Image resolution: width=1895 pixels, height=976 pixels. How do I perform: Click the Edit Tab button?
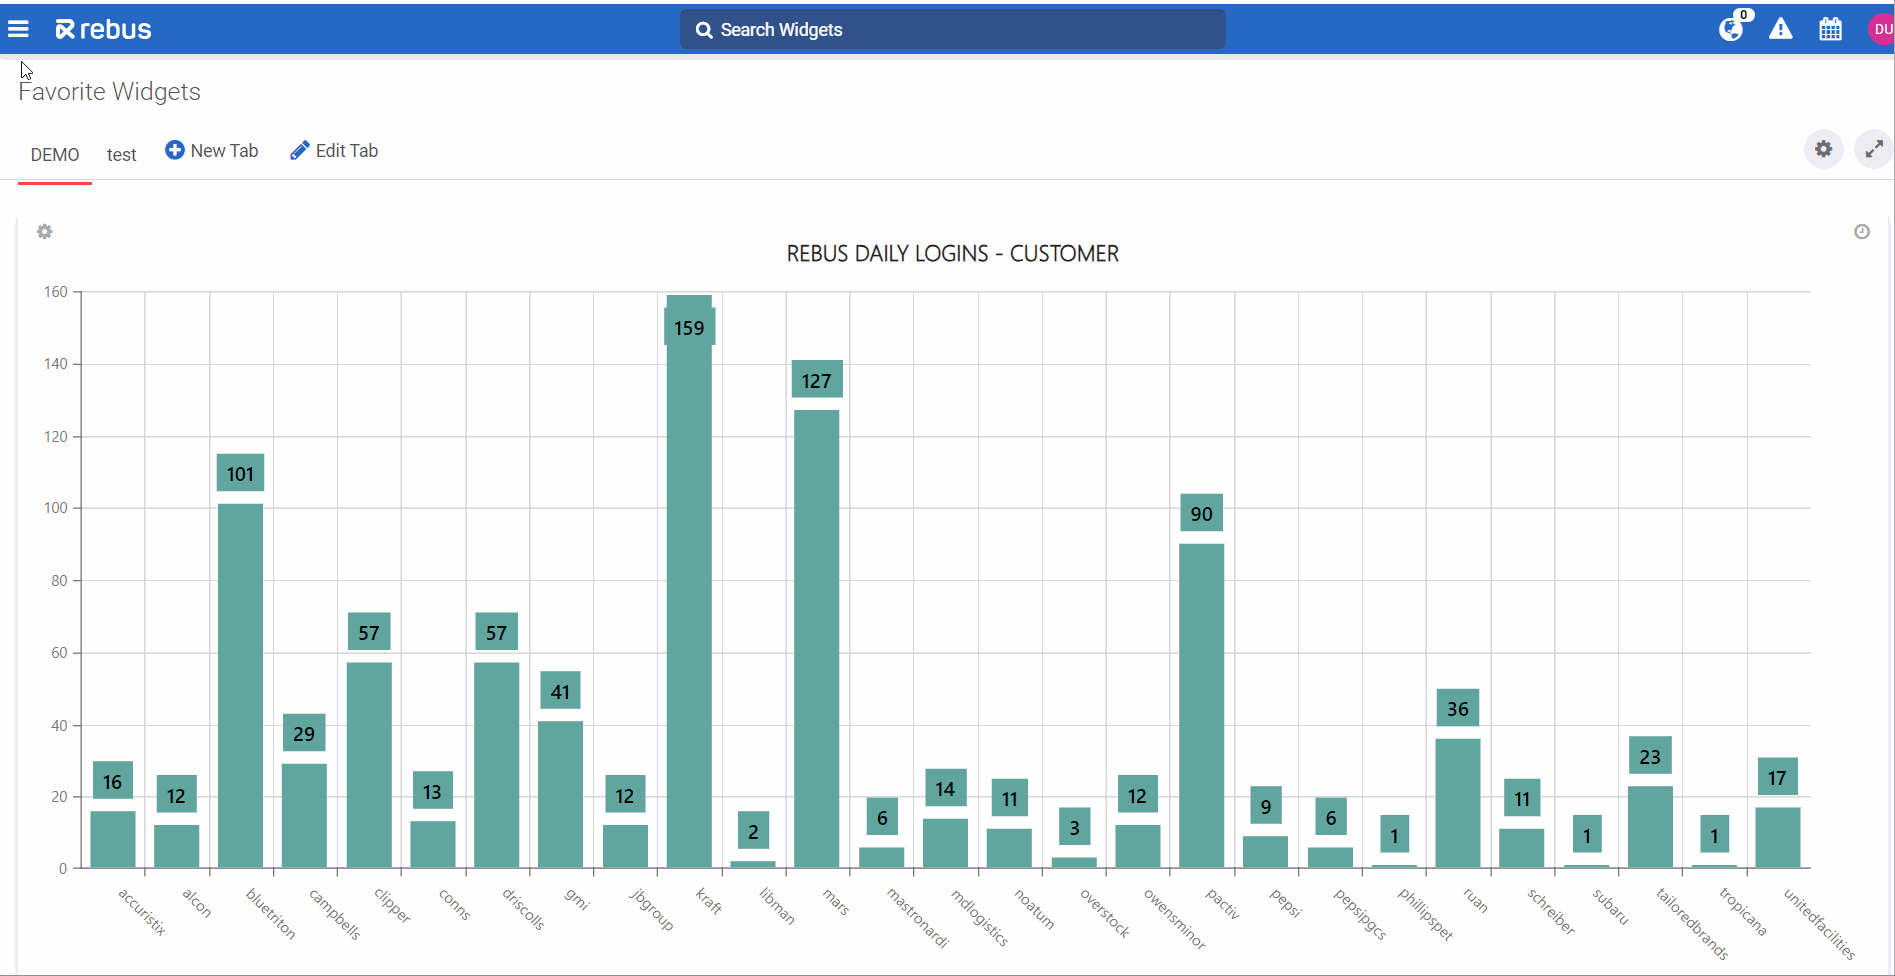334,150
